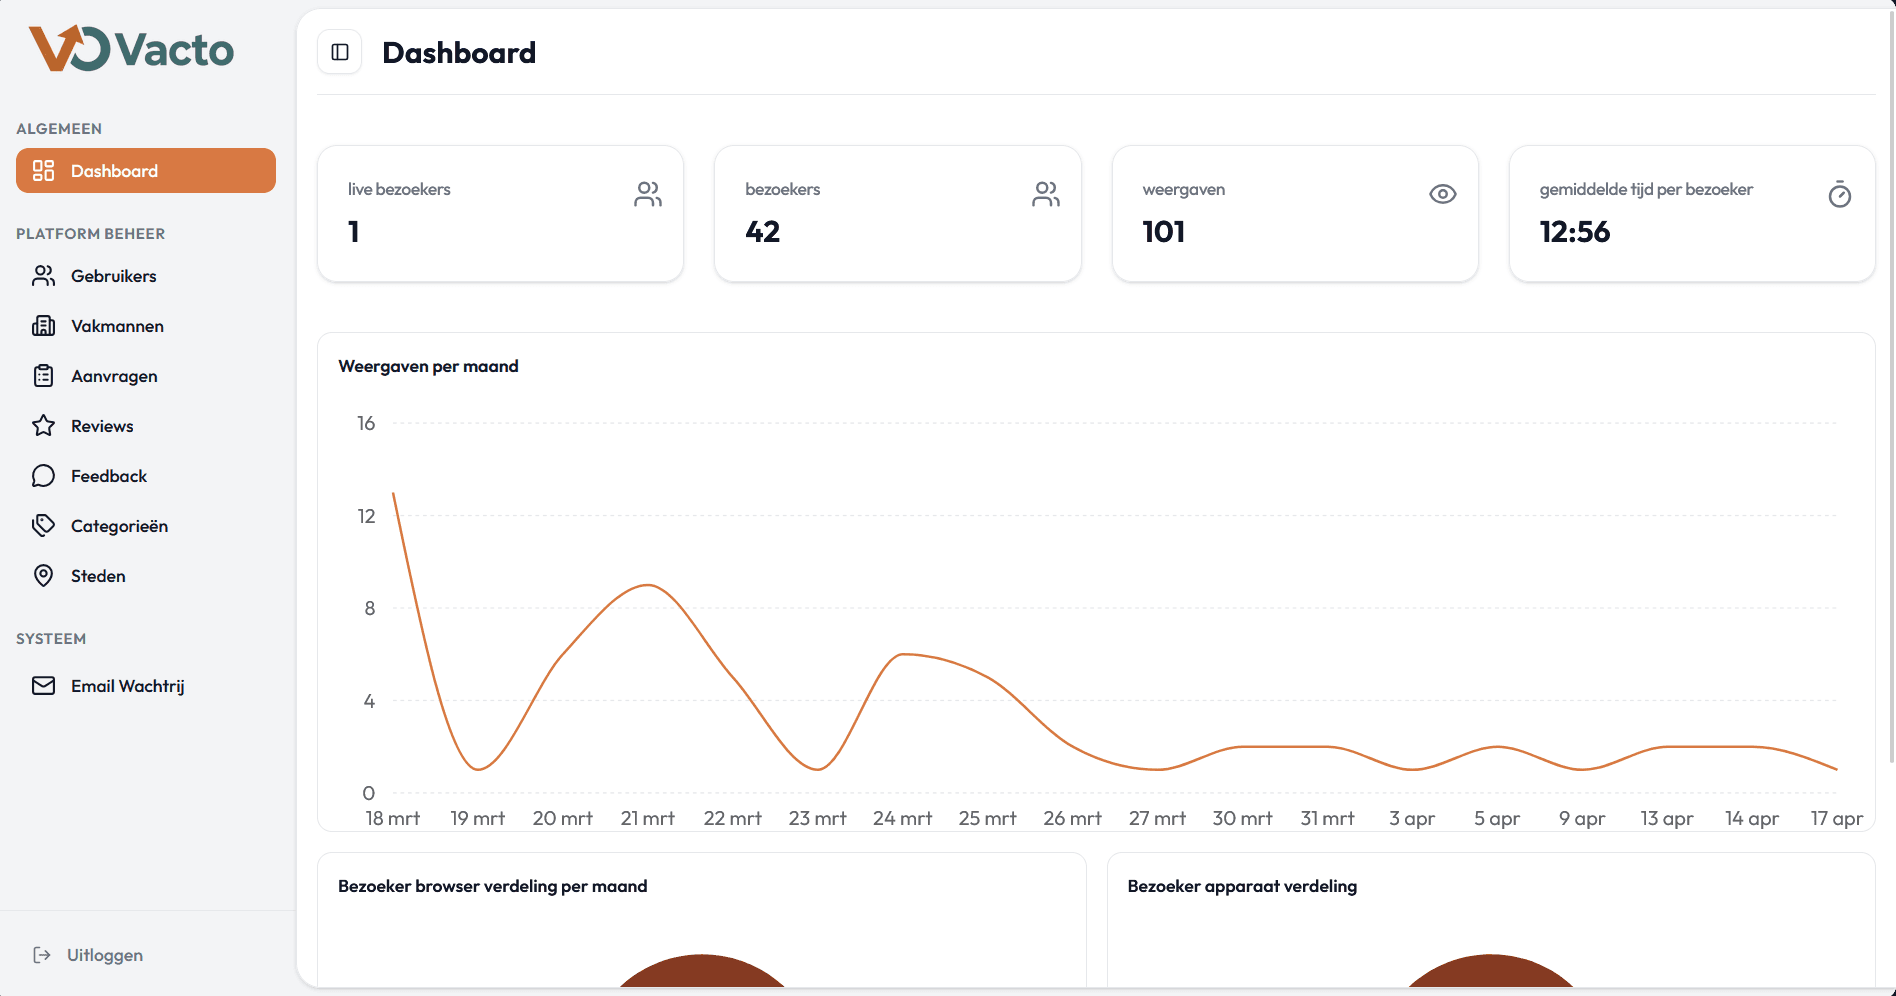The height and width of the screenshot is (996, 1896).
Task: Click the 'Weergaven per maand' chart title
Action: pyautogui.click(x=428, y=366)
